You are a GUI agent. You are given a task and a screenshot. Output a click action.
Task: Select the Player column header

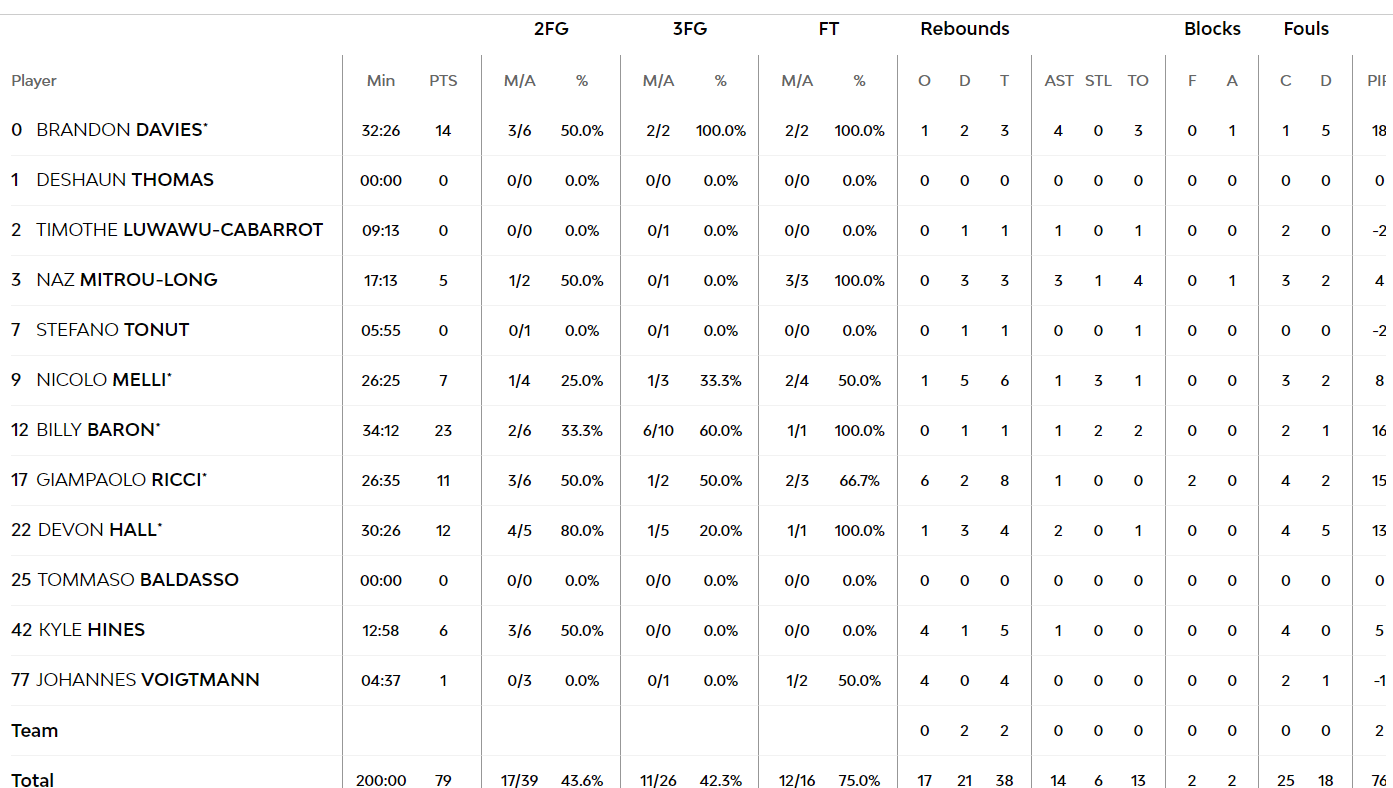34,81
